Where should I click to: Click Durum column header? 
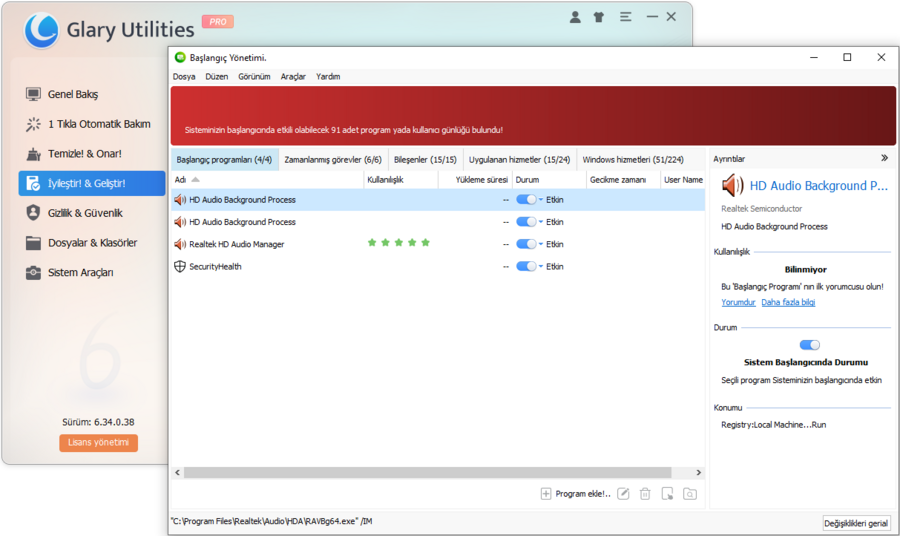[549, 180]
